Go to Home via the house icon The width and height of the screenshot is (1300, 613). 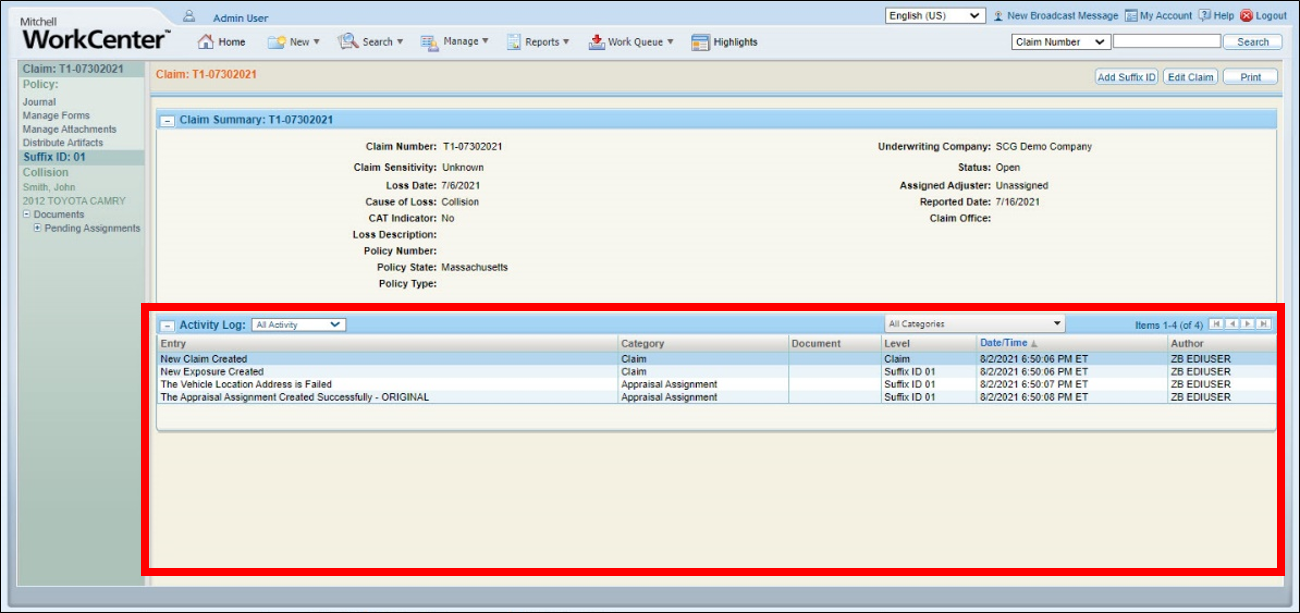[206, 42]
